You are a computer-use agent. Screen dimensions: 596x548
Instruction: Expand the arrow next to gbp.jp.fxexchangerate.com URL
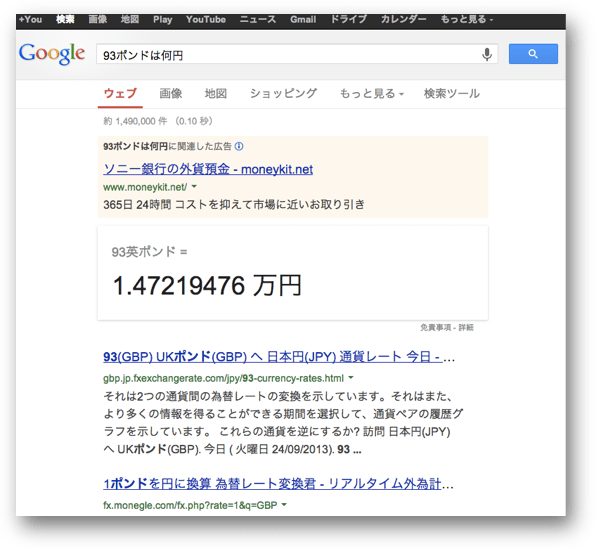coord(351,378)
